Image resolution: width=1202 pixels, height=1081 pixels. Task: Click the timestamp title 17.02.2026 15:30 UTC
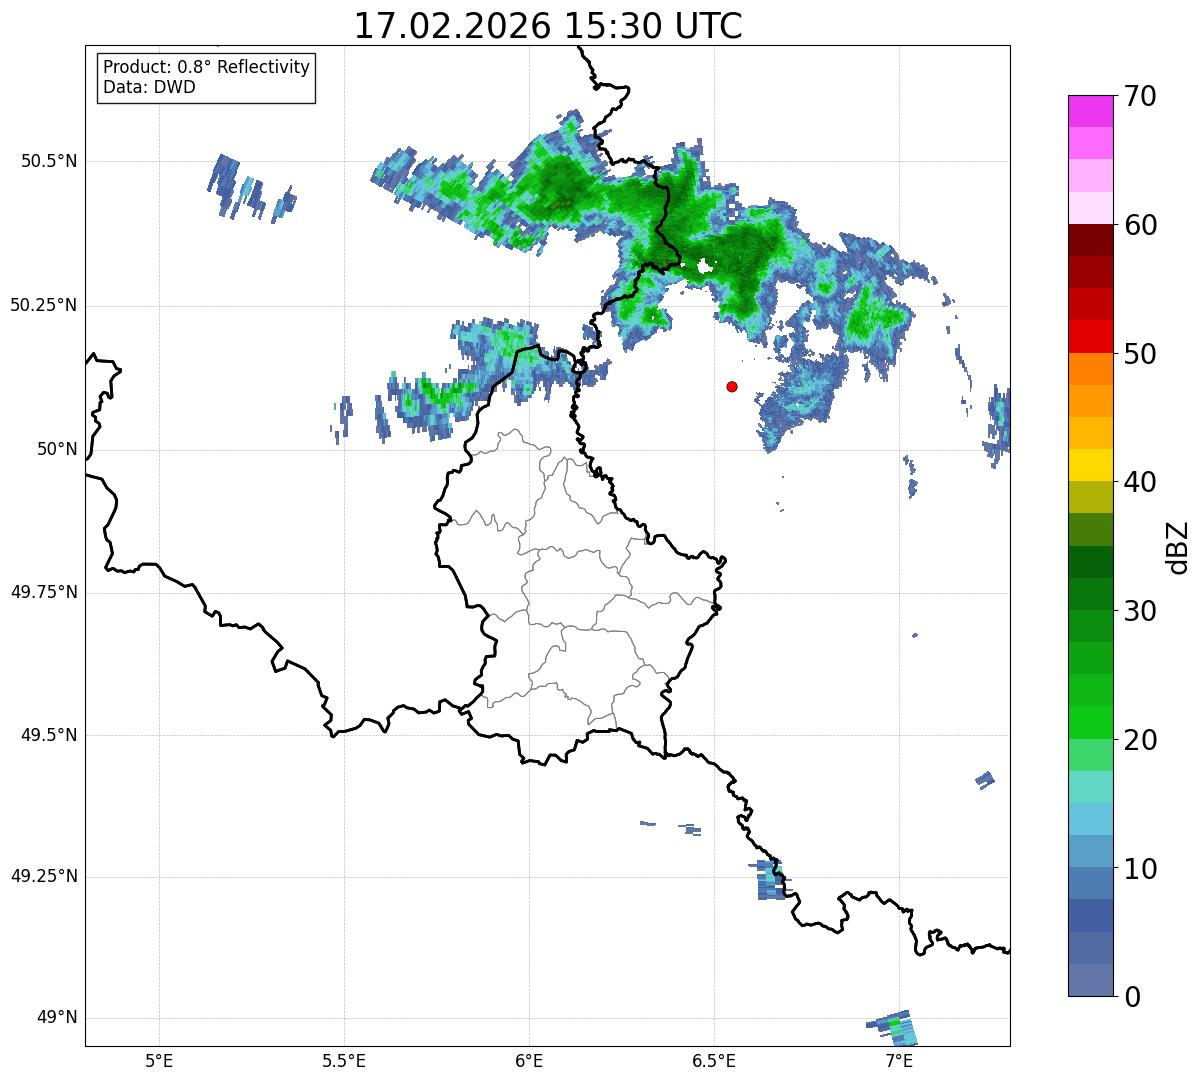click(548, 26)
